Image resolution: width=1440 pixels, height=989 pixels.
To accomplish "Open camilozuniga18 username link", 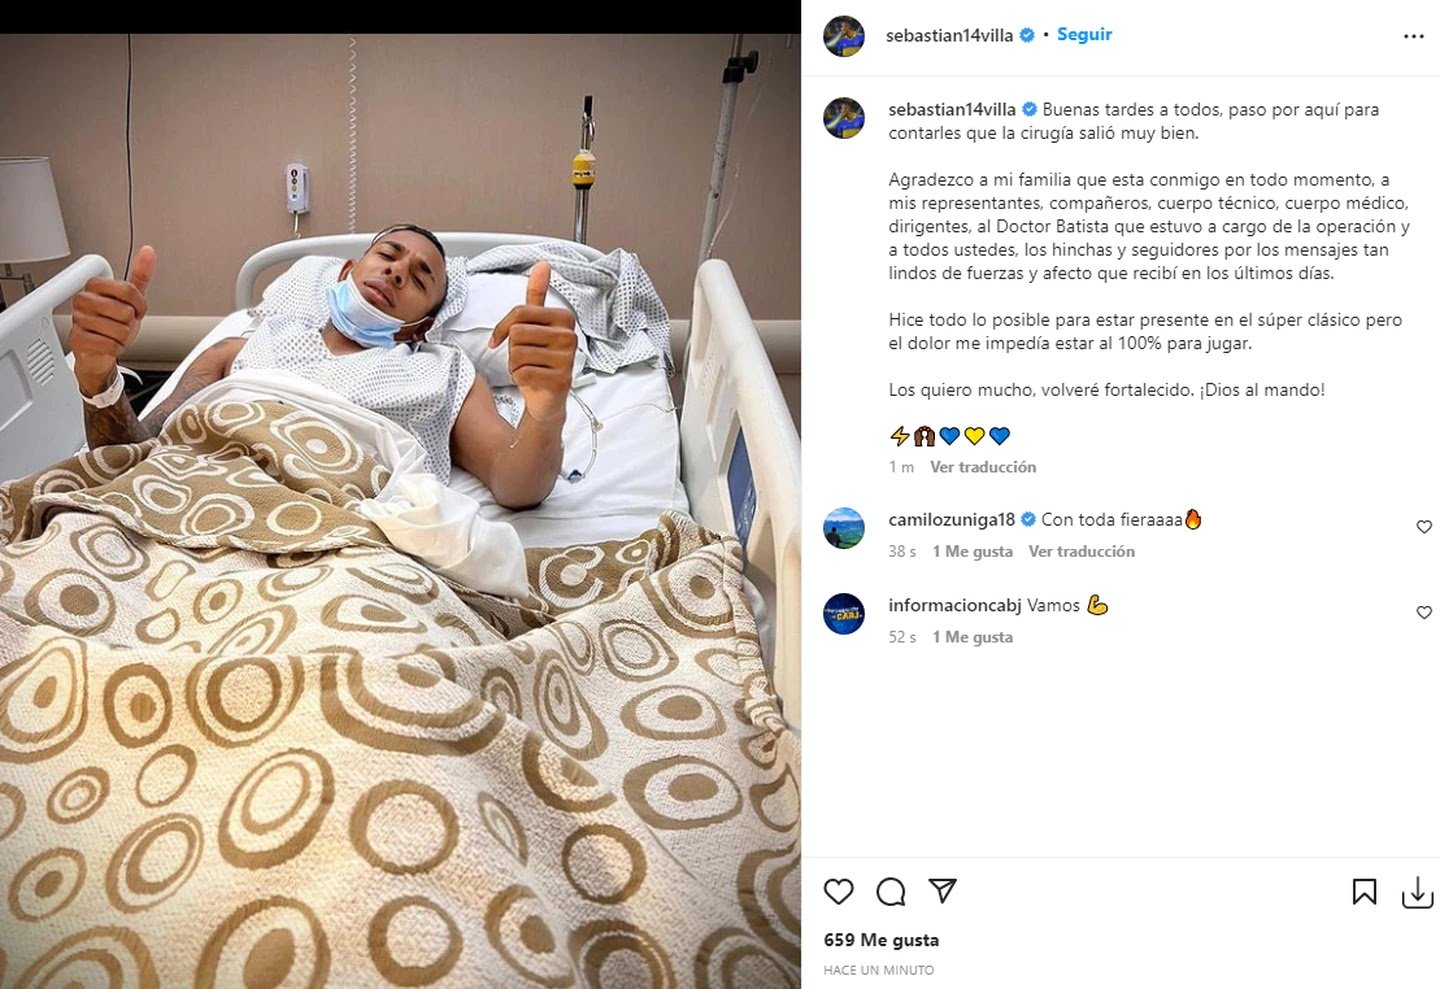I will tap(951, 519).
